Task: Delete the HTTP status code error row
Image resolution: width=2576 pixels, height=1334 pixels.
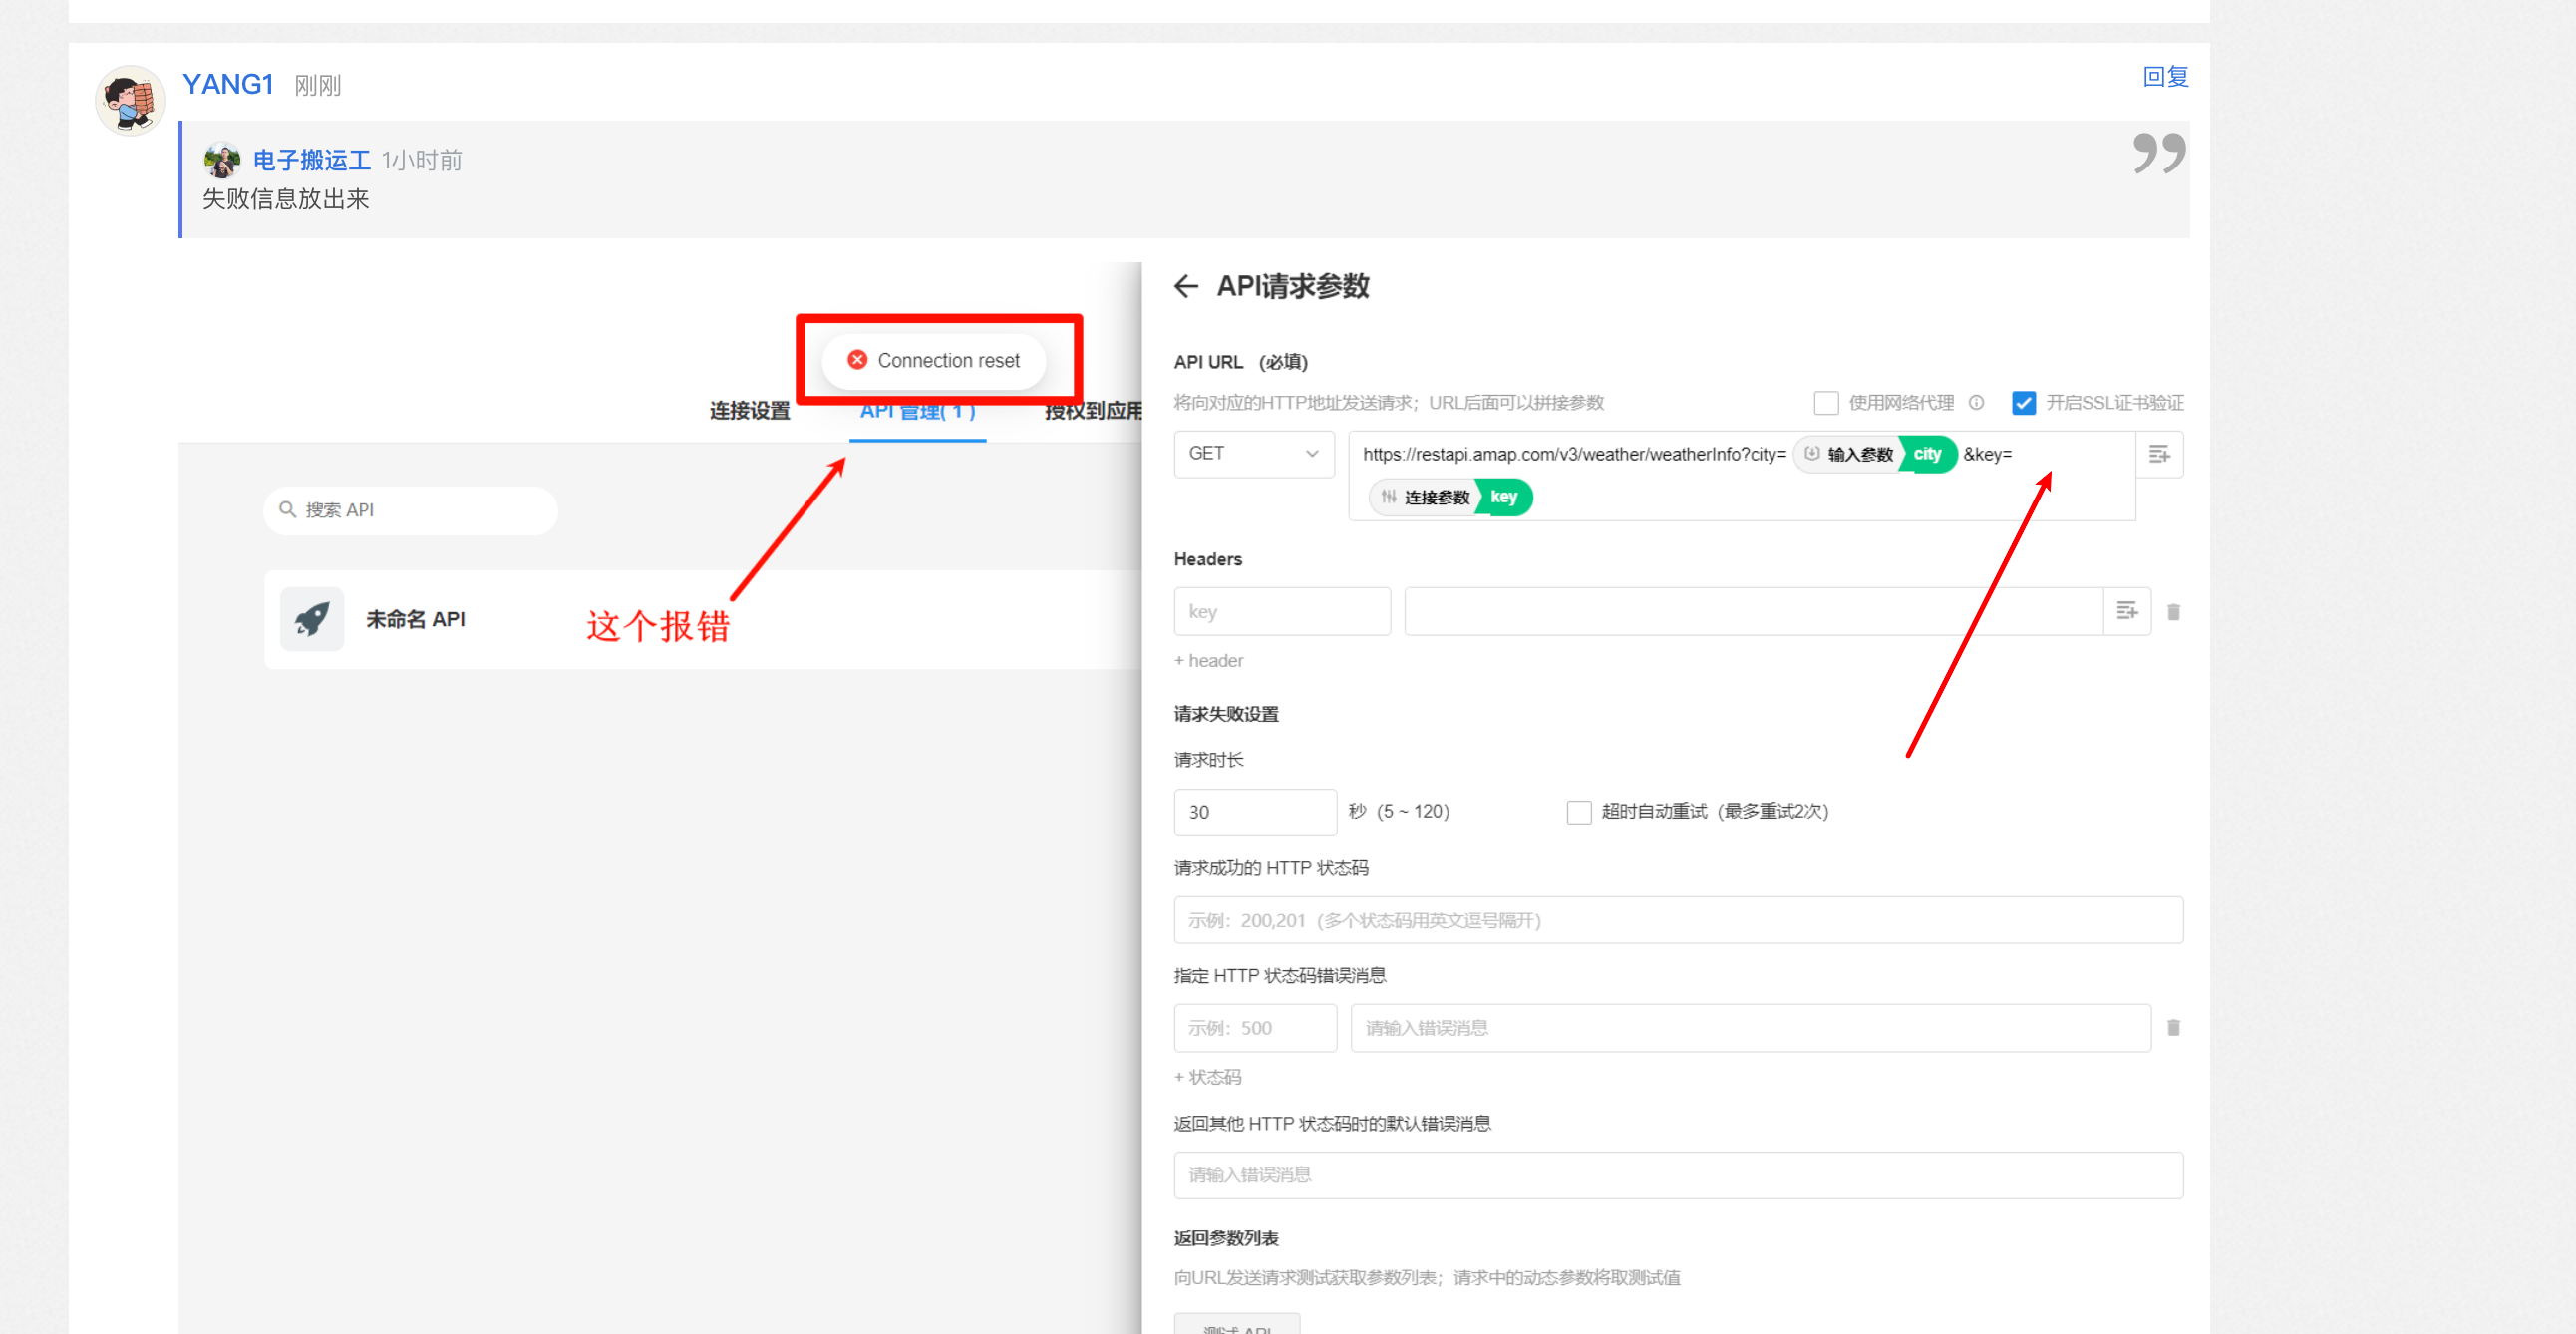Action: click(x=2173, y=1028)
